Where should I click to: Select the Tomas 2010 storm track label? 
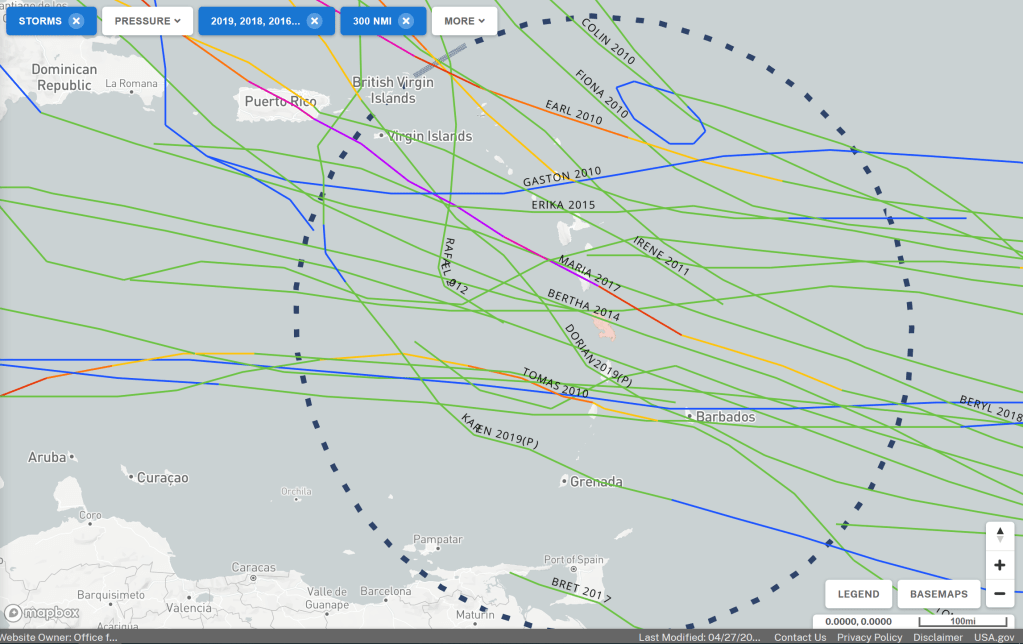pyautogui.click(x=555, y=383)
